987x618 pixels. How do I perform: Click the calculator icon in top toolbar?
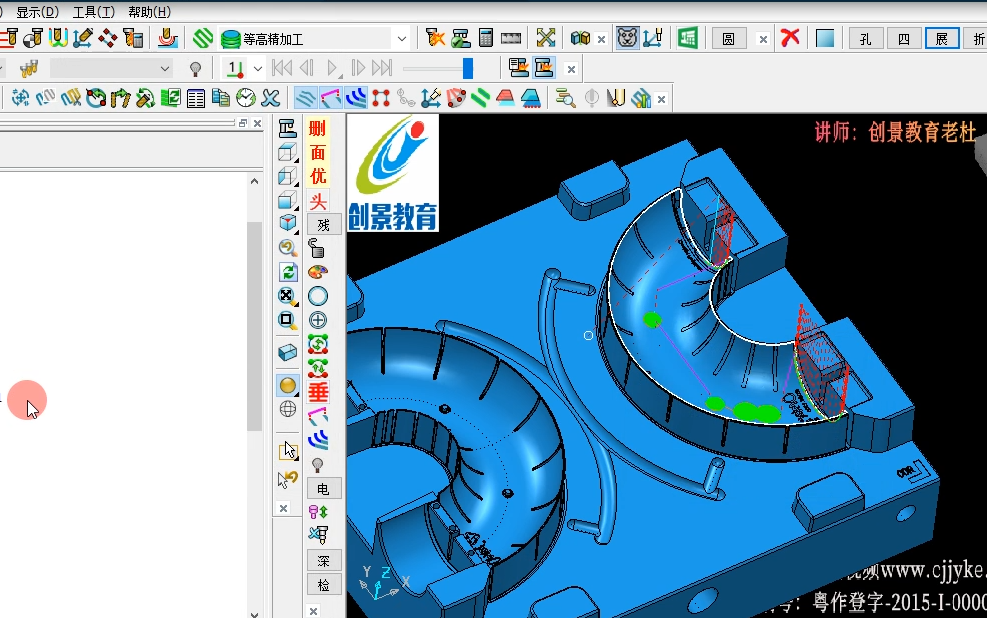[x=485, y=38]
